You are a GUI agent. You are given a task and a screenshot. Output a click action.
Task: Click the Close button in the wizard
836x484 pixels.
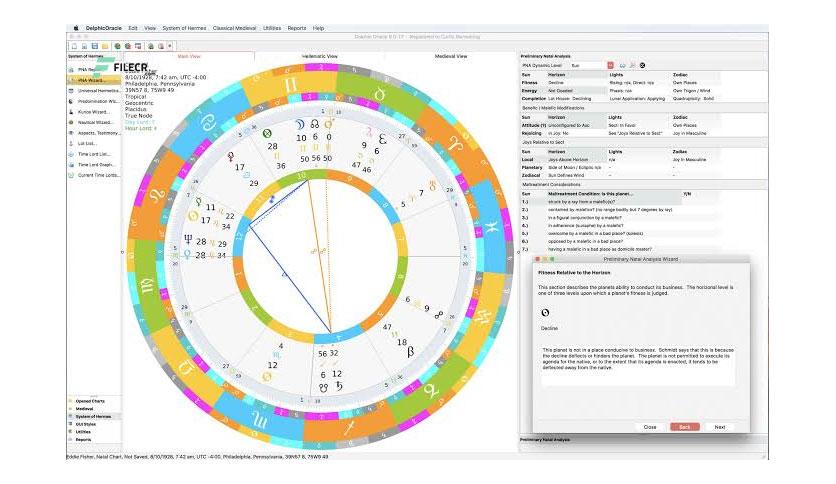650,427
